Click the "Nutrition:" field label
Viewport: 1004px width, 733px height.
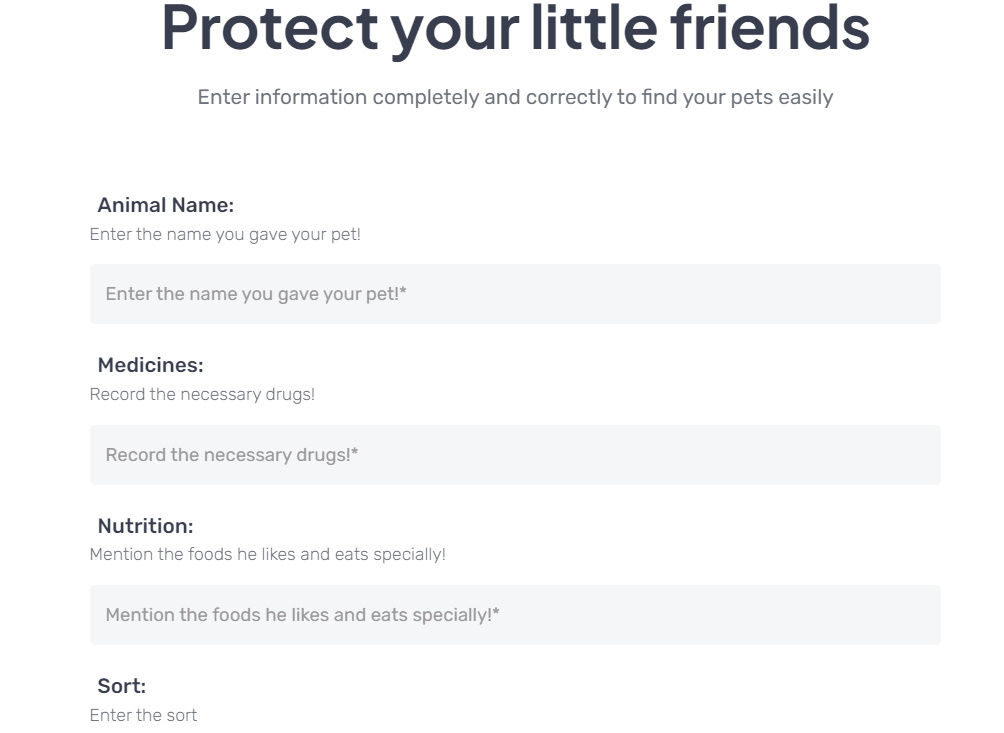pos(145,526)
